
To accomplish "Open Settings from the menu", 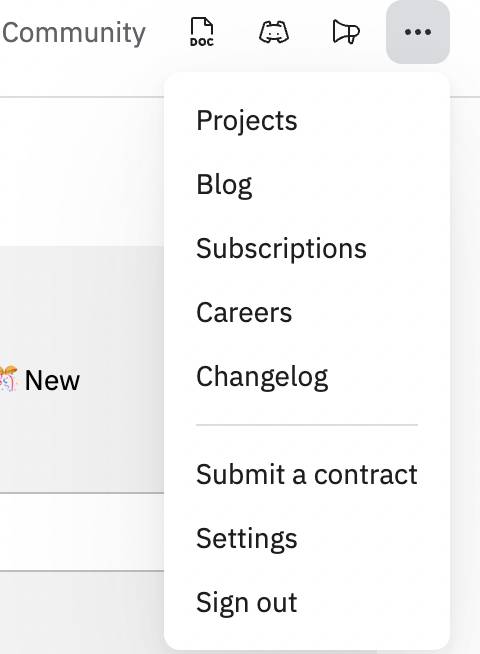I will click(246, 538).
